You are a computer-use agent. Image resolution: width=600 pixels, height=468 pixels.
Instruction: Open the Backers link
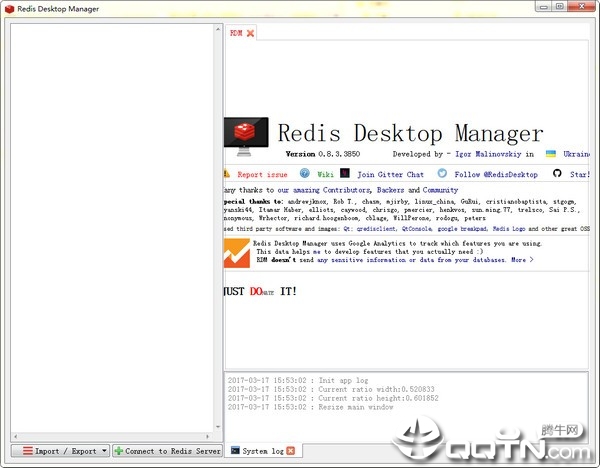pos(390,190)
